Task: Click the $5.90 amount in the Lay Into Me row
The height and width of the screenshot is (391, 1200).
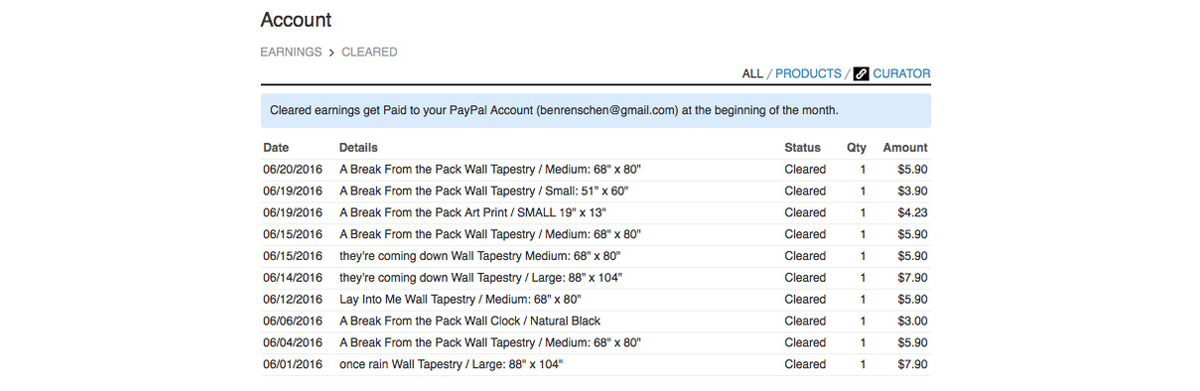Action: (x=912, y=299)
